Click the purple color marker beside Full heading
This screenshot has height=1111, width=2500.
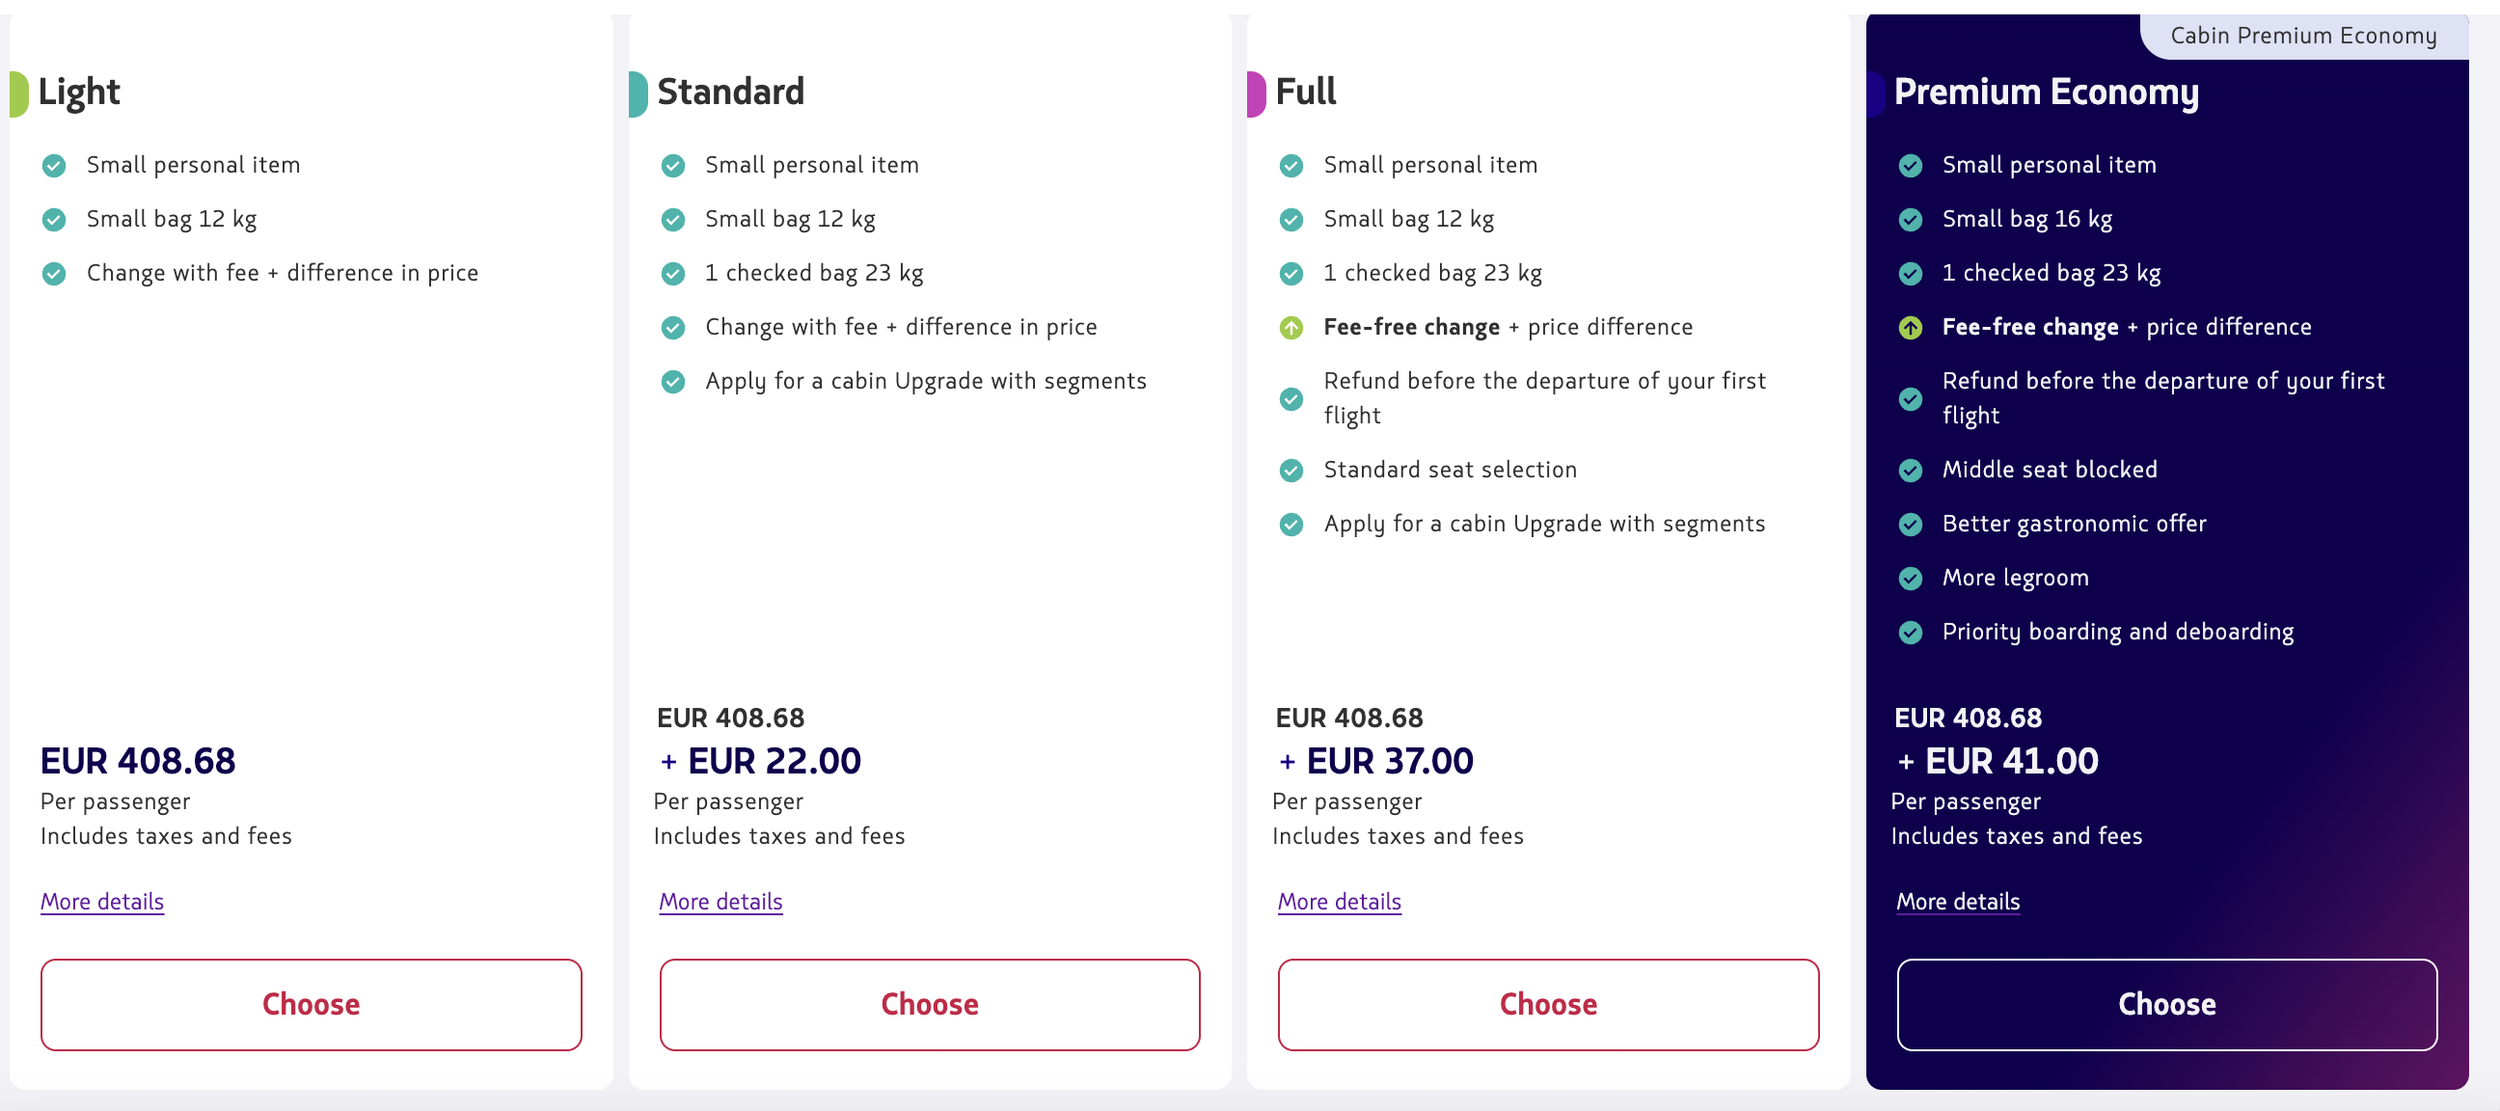point(1256,94)
